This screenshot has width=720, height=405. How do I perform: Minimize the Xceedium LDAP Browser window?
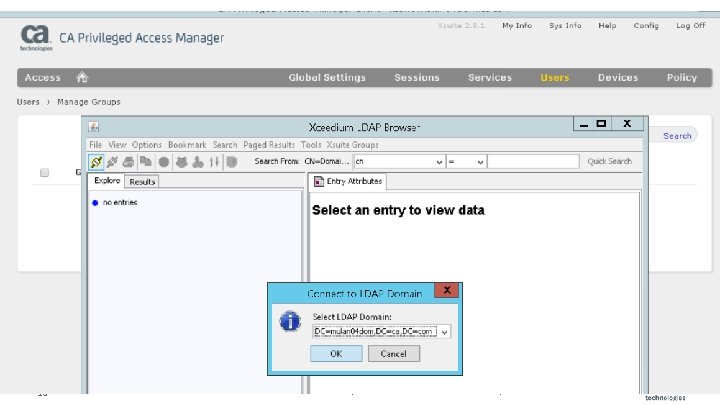pos(584,124)
